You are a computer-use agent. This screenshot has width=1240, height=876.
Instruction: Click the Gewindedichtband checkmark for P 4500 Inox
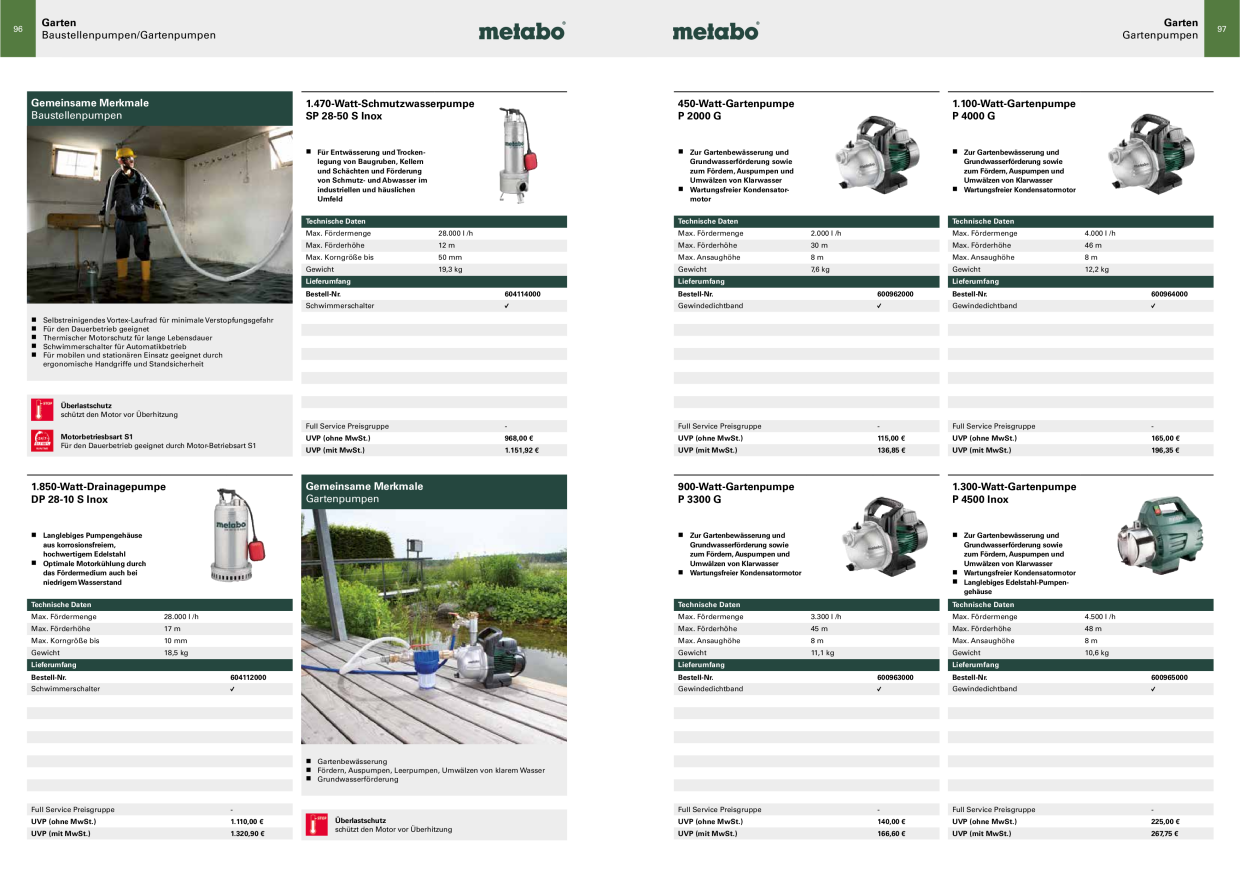coord(1154,689)
